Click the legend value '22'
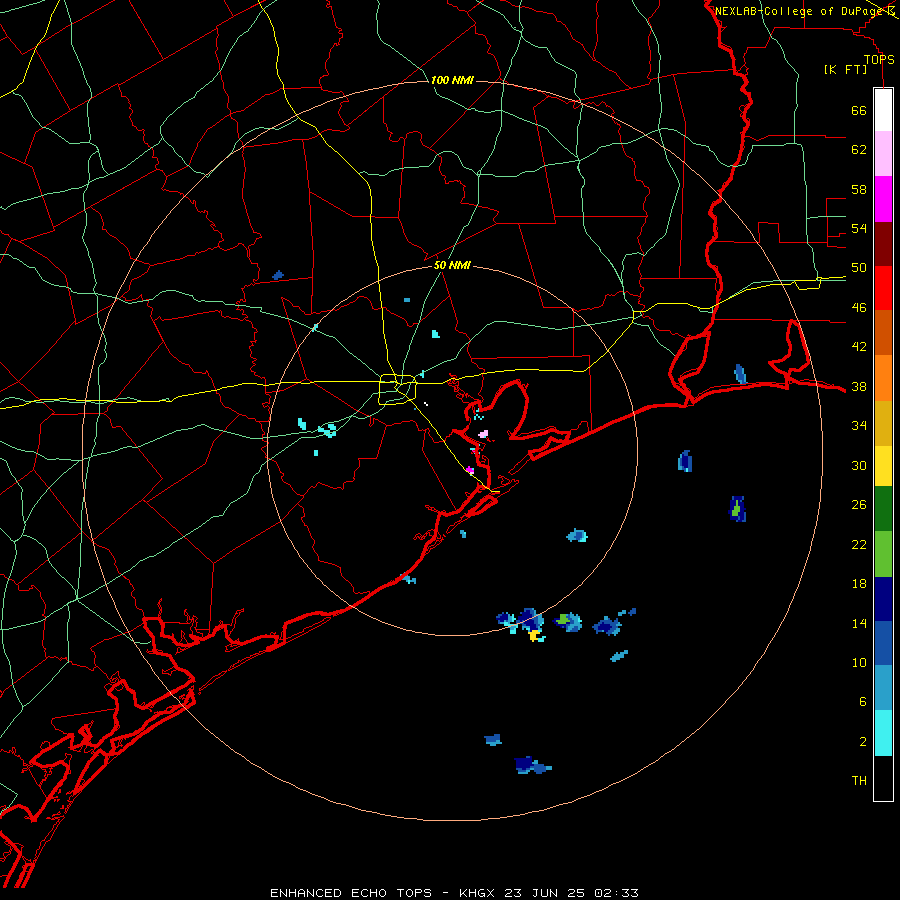This screenshot has width=900, height=900. click(859, 544)
